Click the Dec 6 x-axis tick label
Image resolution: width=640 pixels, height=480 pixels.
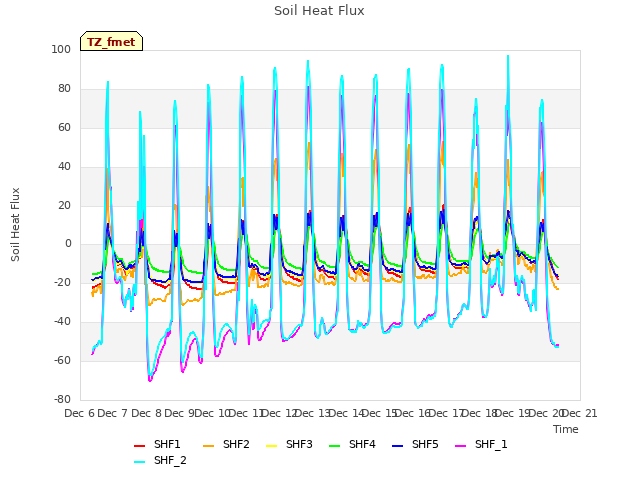click(79, 413)
